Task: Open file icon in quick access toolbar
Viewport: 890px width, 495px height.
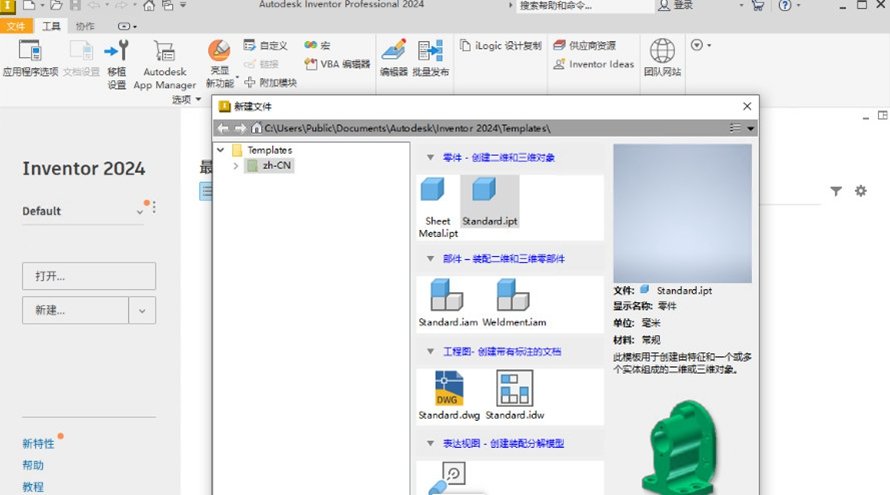Action: click(x=56, y=6)
